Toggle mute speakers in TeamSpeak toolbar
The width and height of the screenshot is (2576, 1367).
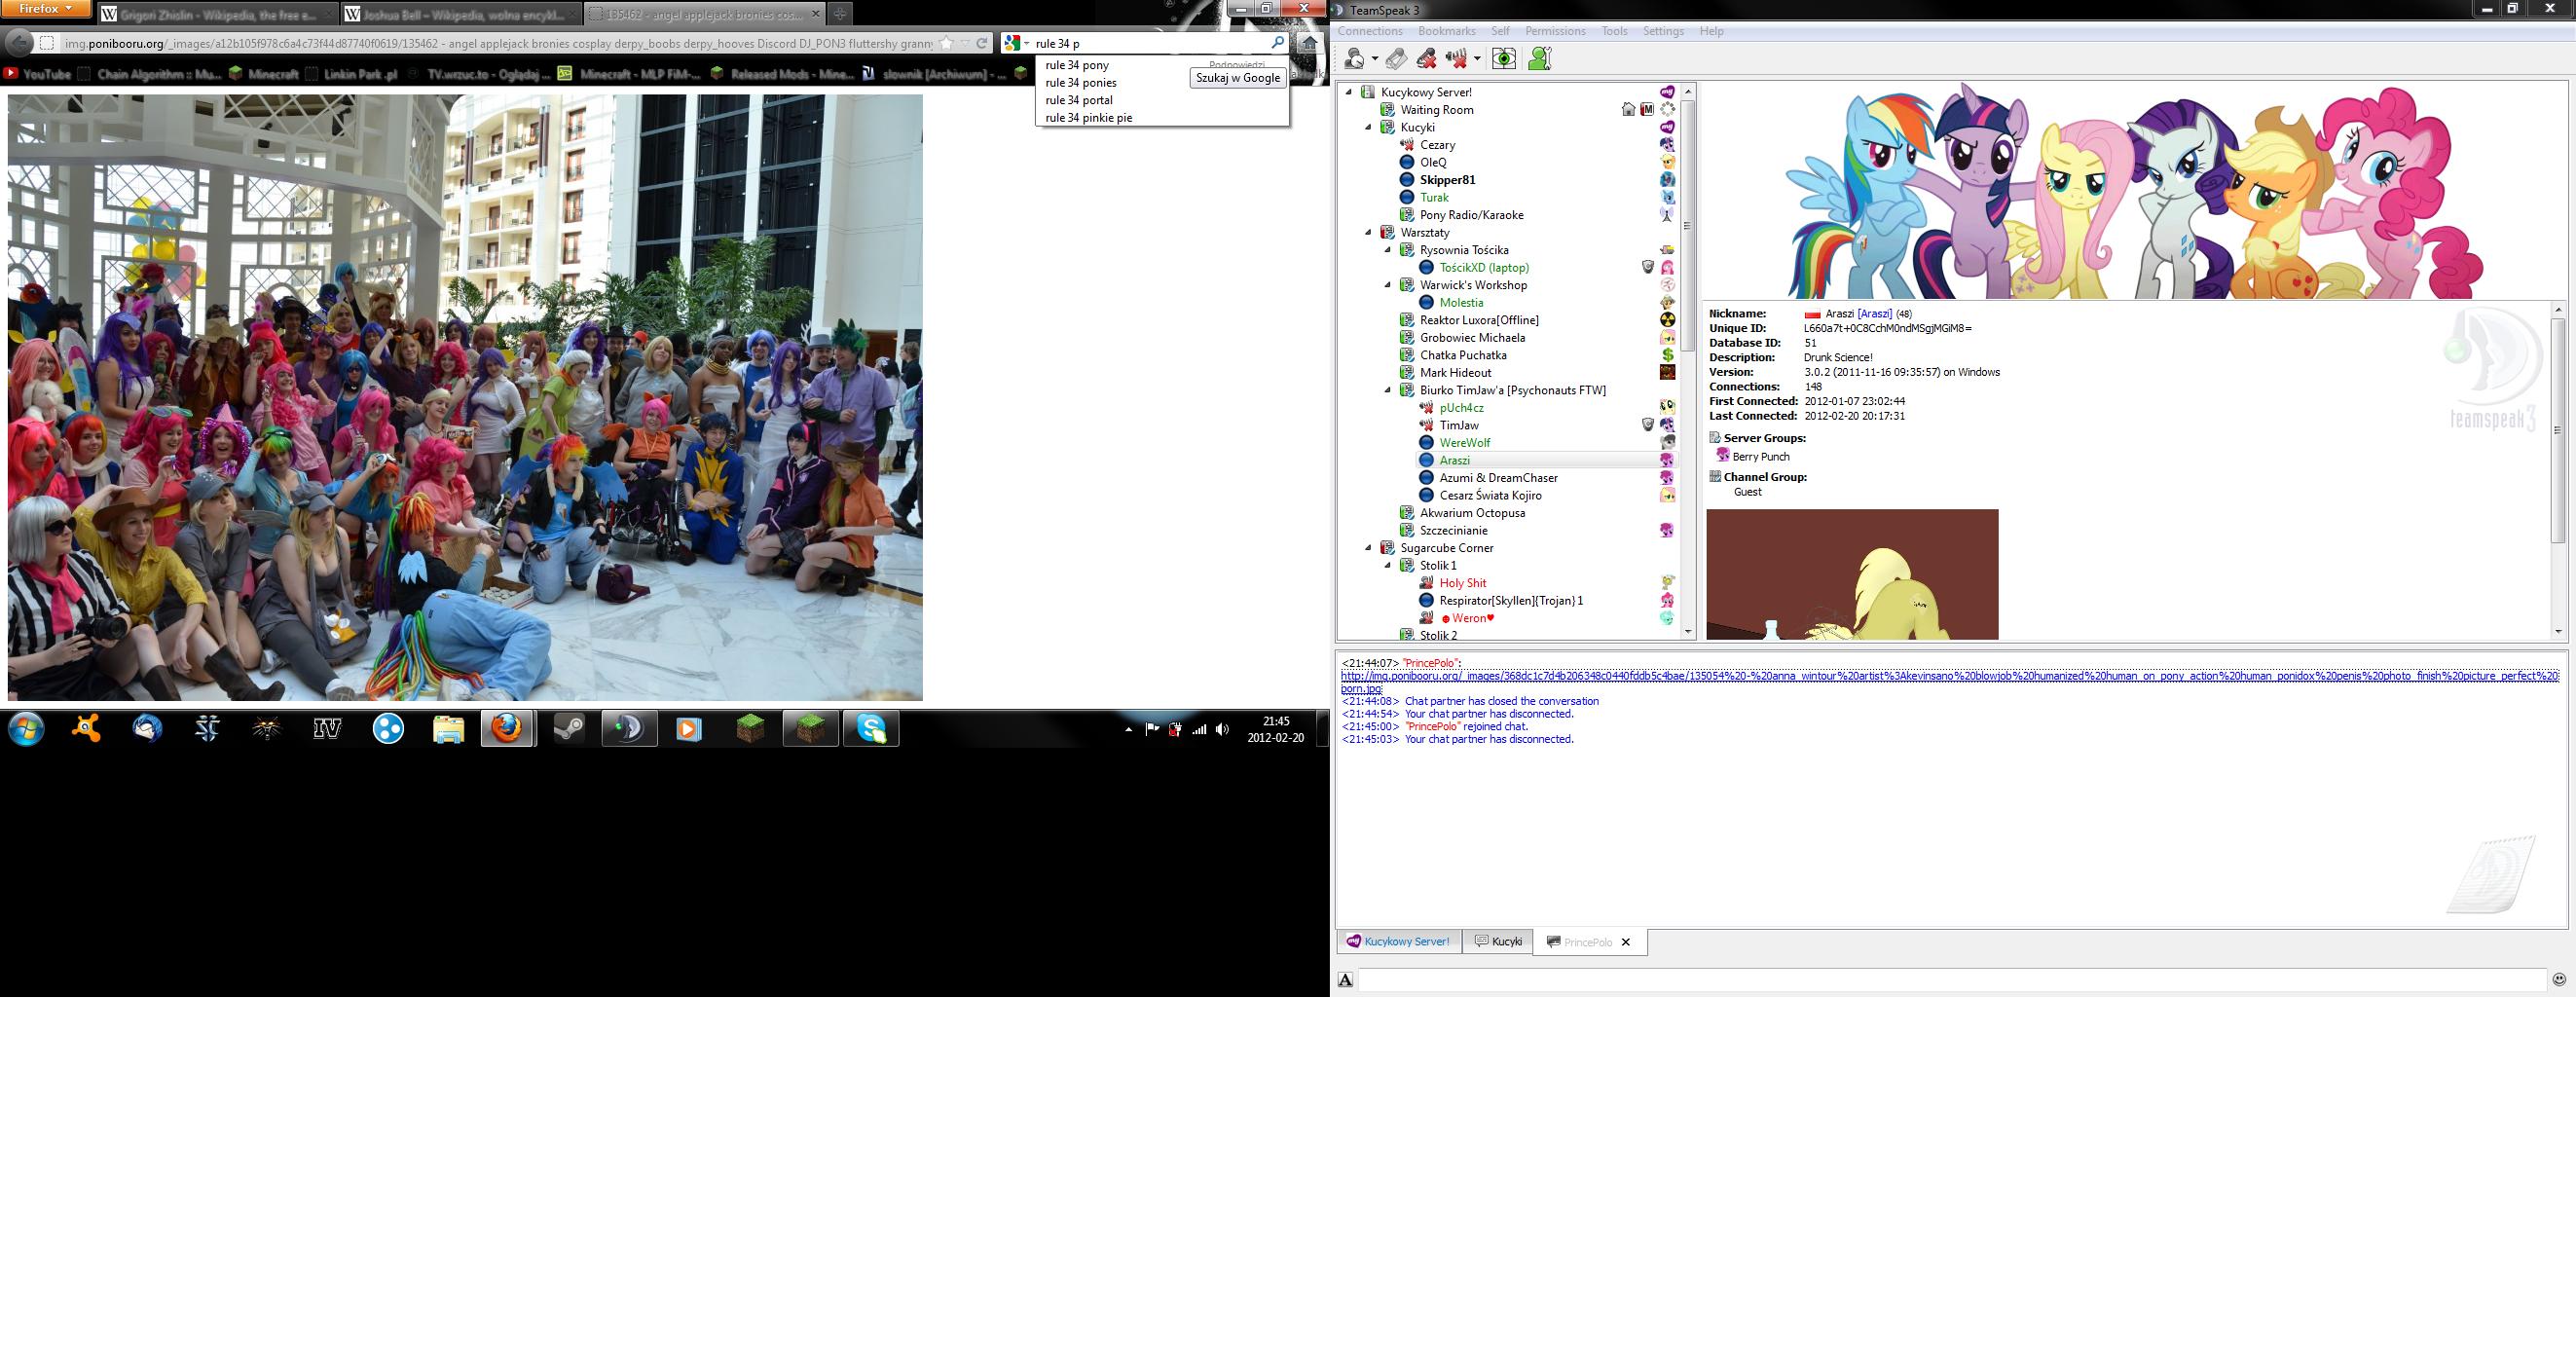click(1457, 59)
